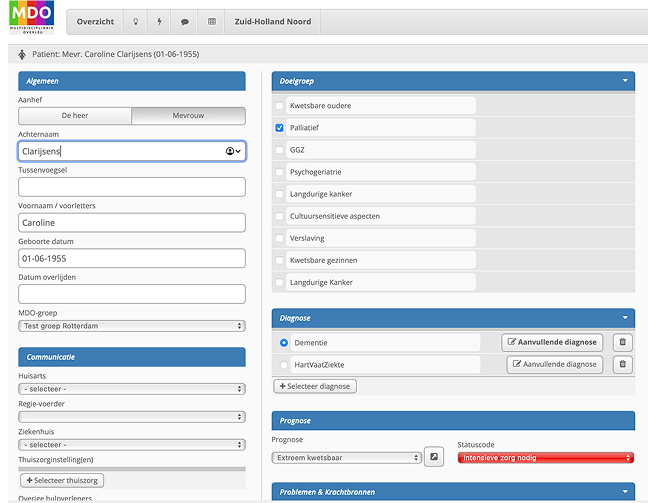Open the speech bubble comments icon
Screen dimensions: 648x503
[185, 21]
